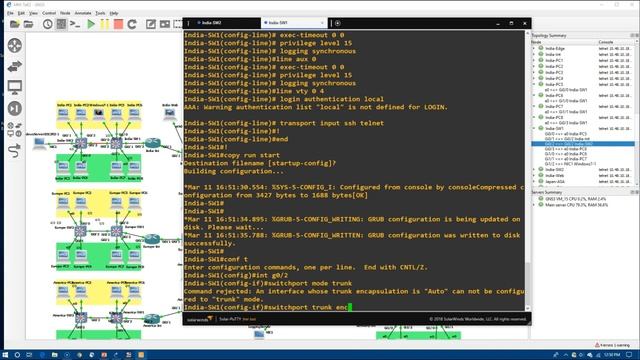Click the snapshot clock icon
This screenshot has height=360, width=640.
(47, 24)
